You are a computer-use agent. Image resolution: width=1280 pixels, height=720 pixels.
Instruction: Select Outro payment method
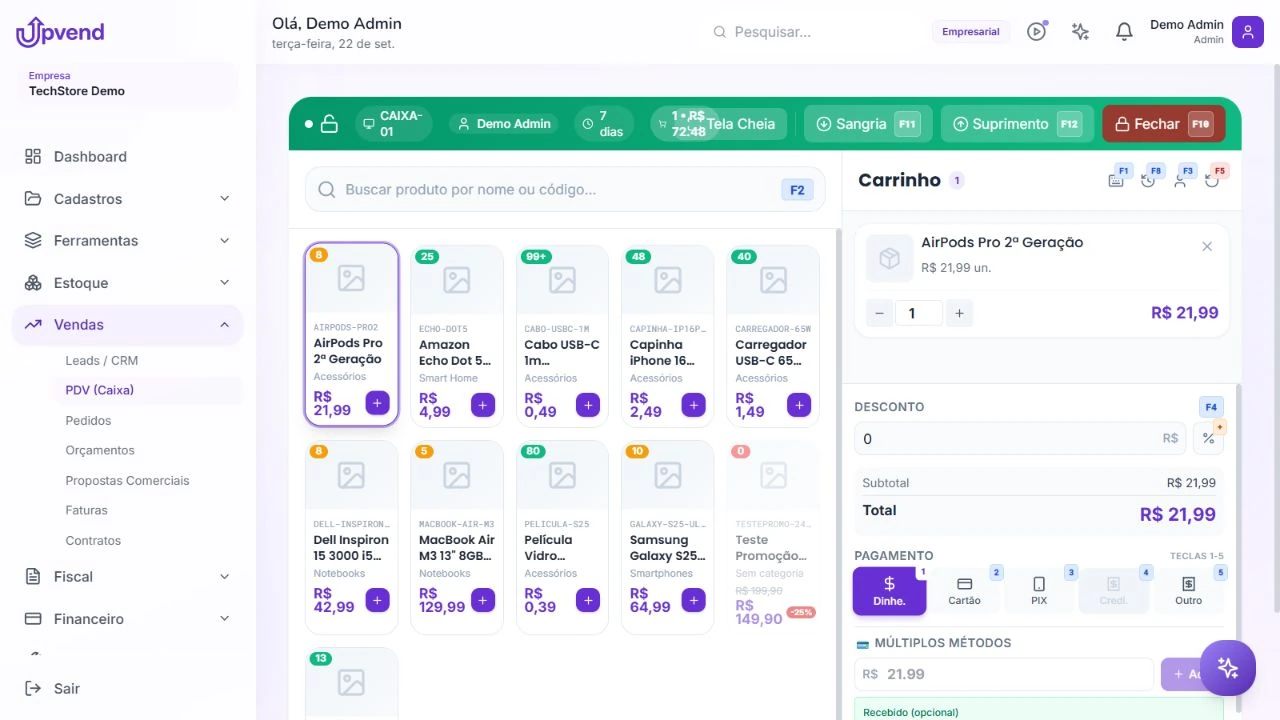point(1188,591)
